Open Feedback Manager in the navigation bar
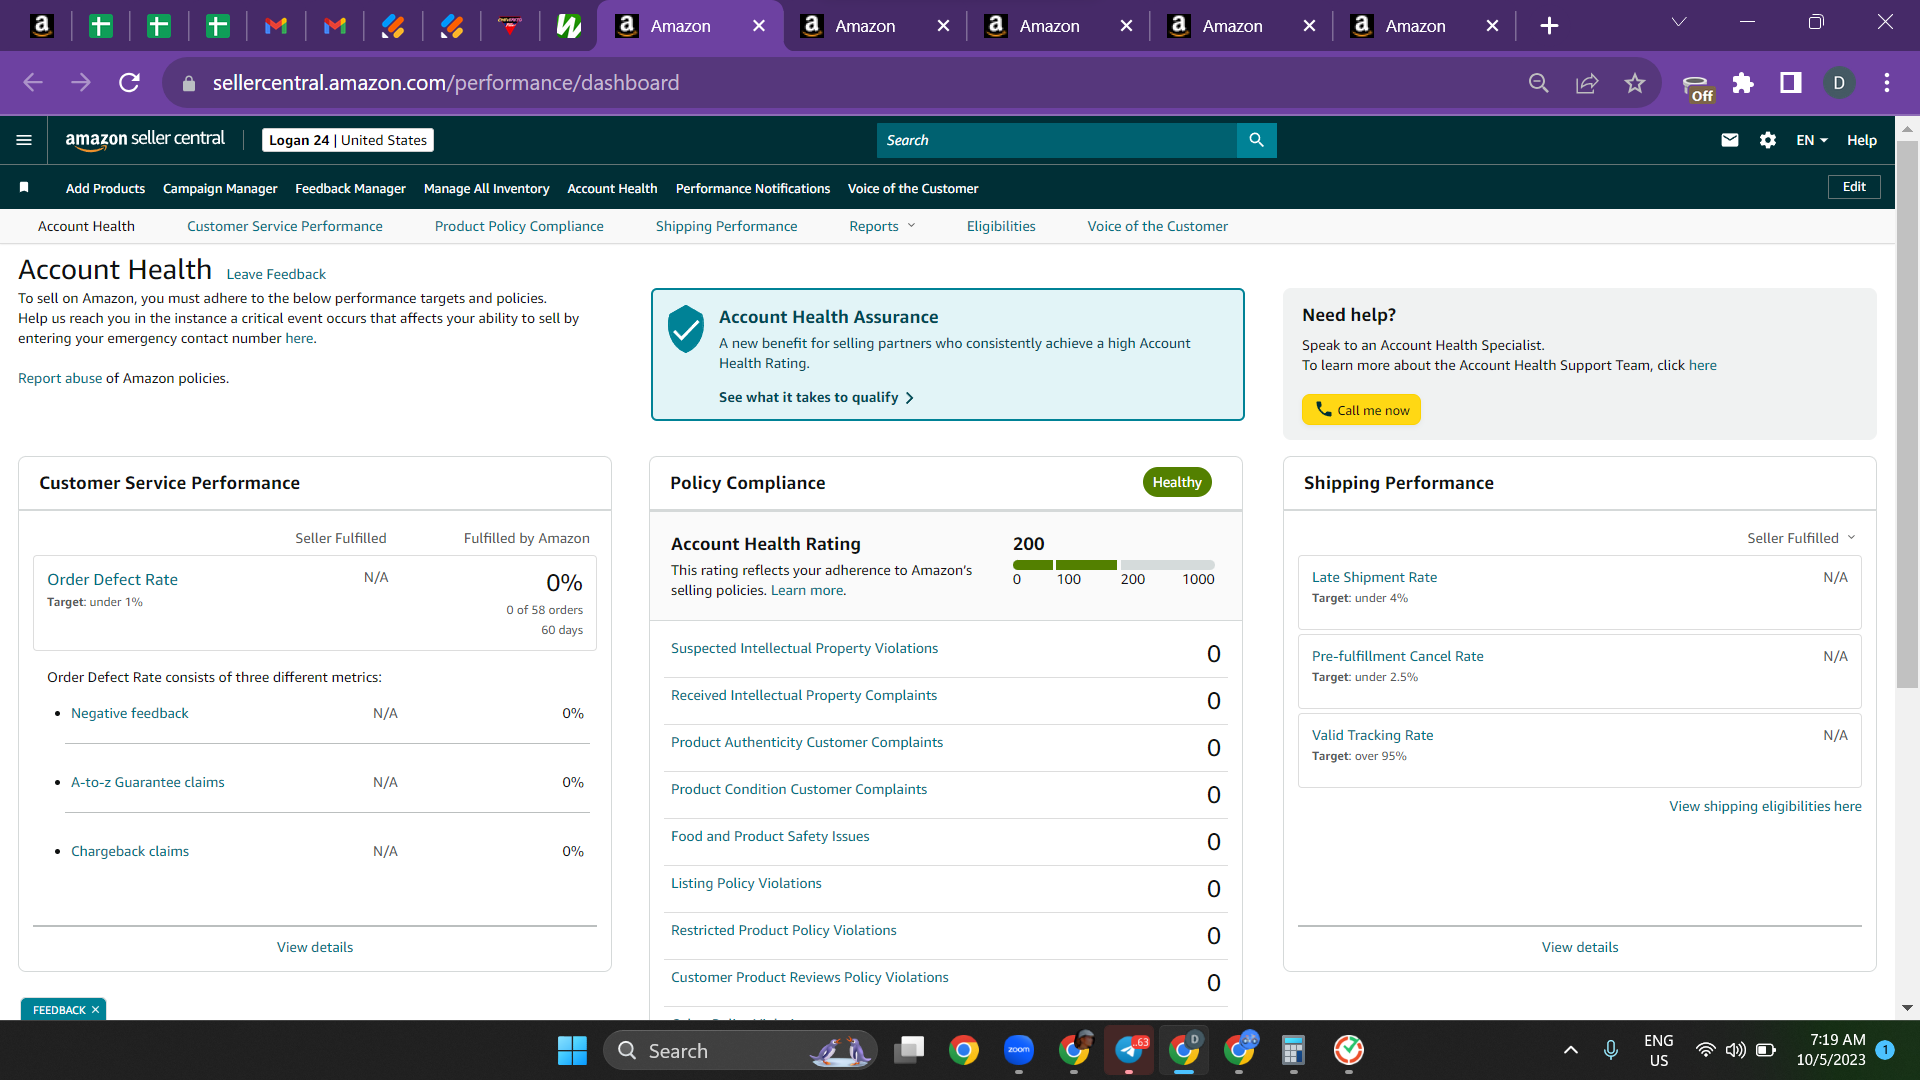Viewport: 1920px width, 1080px height. (x=350, y=189)
